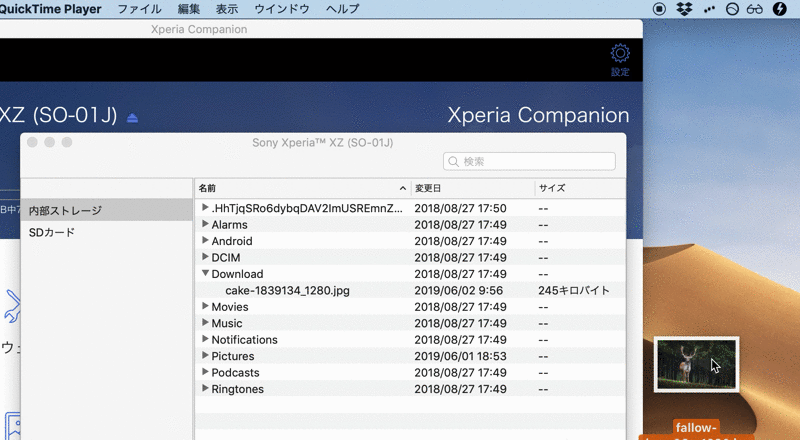The image size is (800, 440).
Task: Open the Xperia Companion settings gear
Action: coord(620,54)
